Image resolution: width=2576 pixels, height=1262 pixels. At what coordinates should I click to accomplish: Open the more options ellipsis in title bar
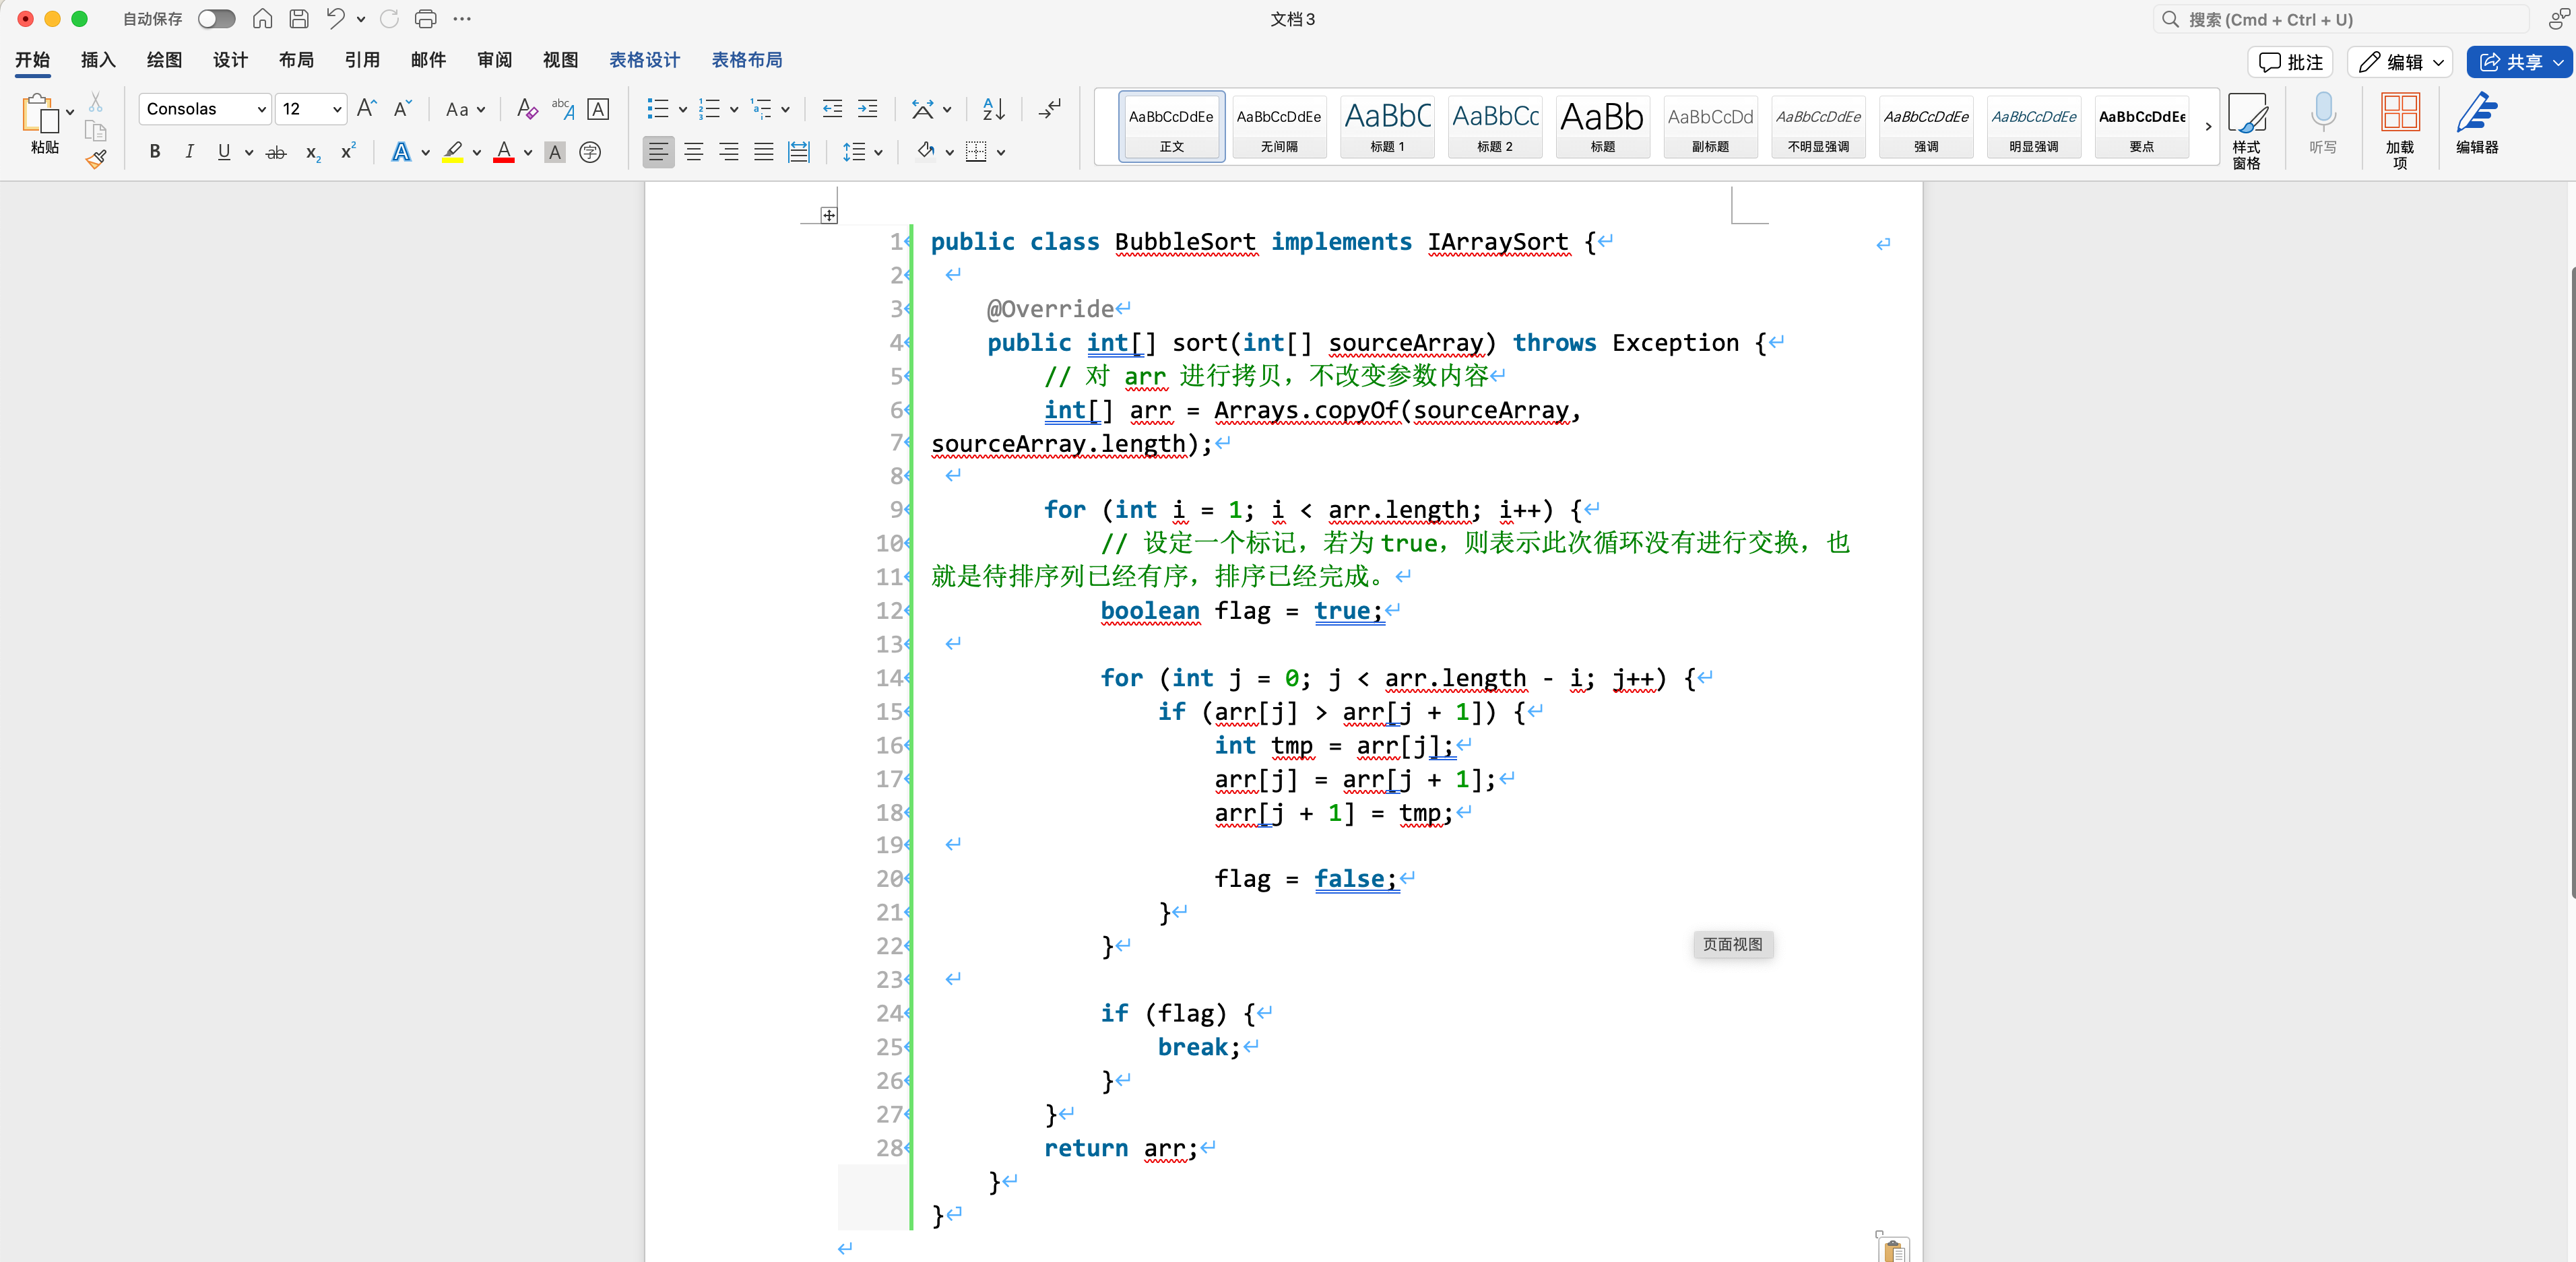(462, 19)
